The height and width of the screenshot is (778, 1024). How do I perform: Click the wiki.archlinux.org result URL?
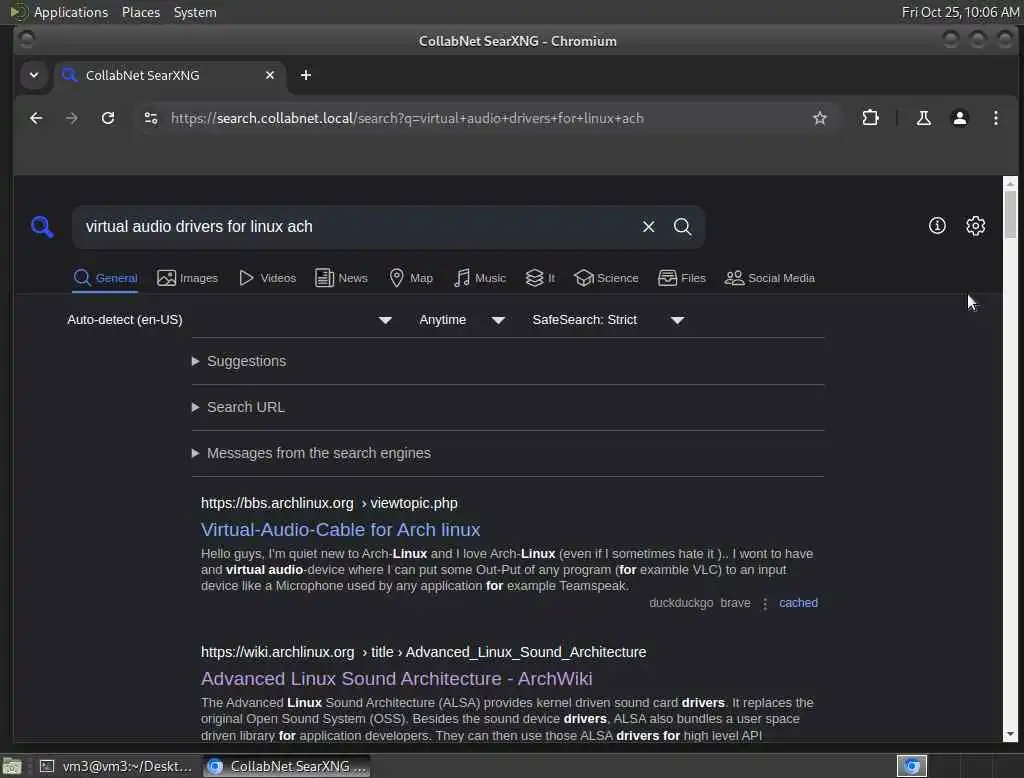pyautogui.click(x=423, y=652)
